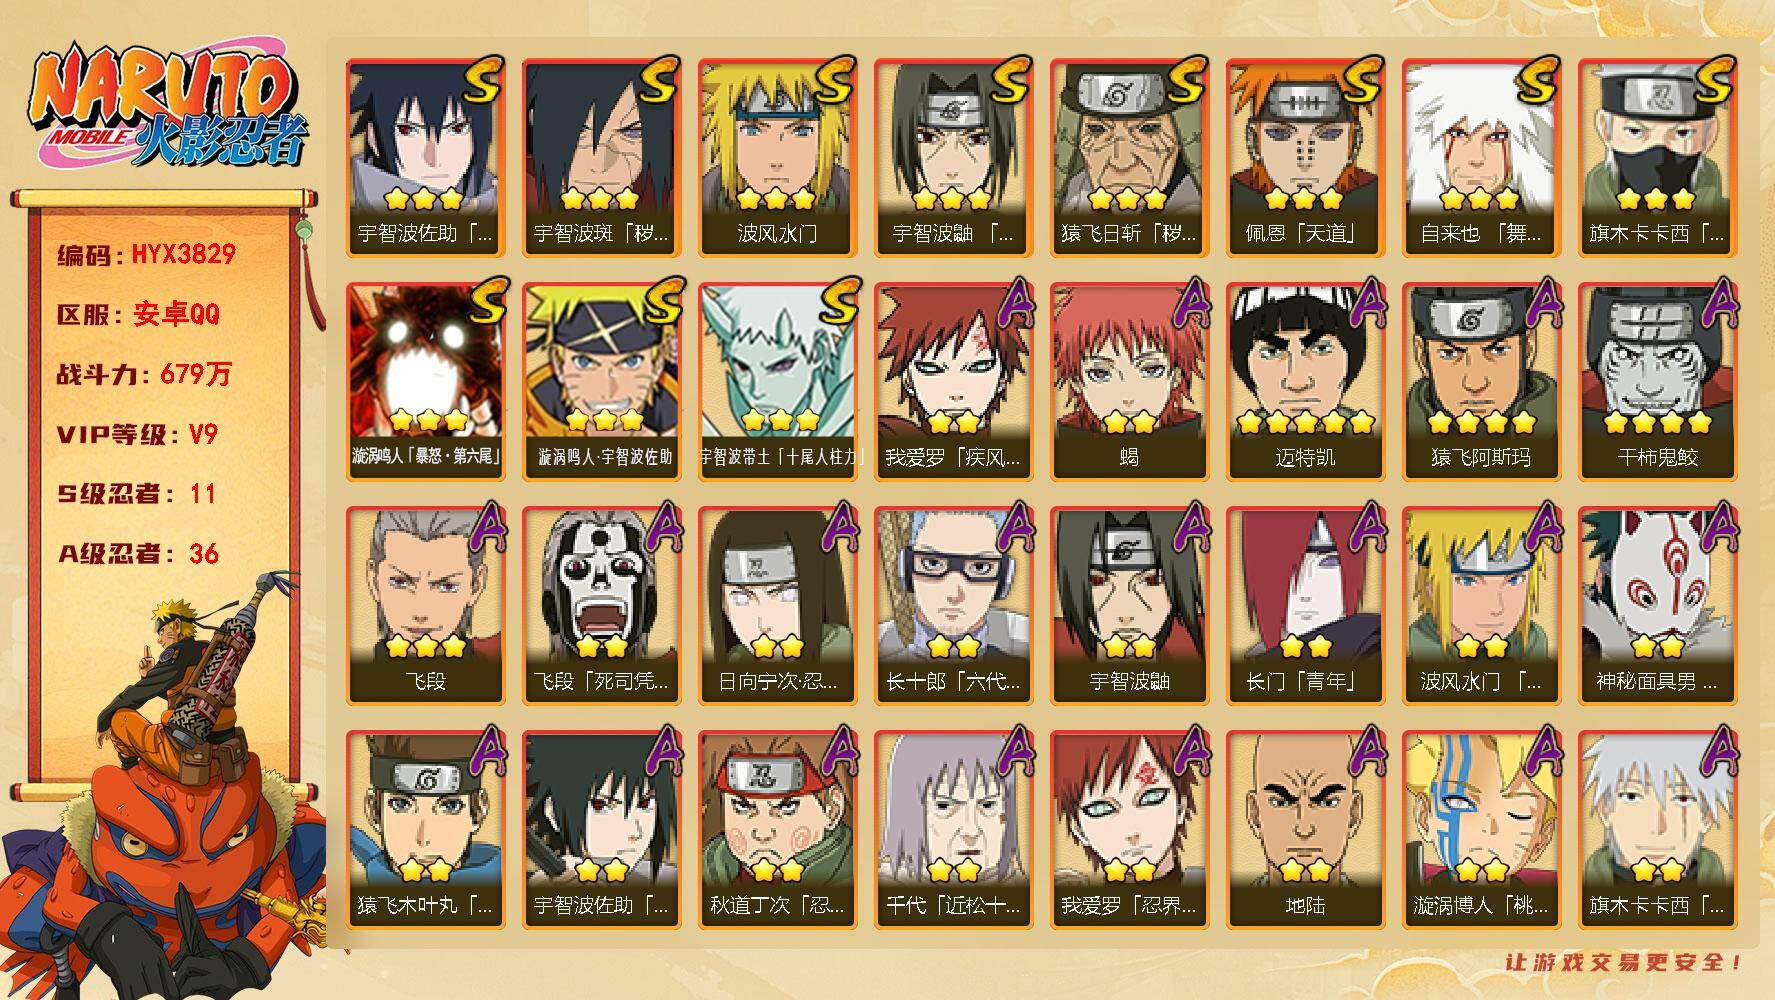Select the 飞段 three-star ninja card
1775x1000 pixels.
[425, 605]
